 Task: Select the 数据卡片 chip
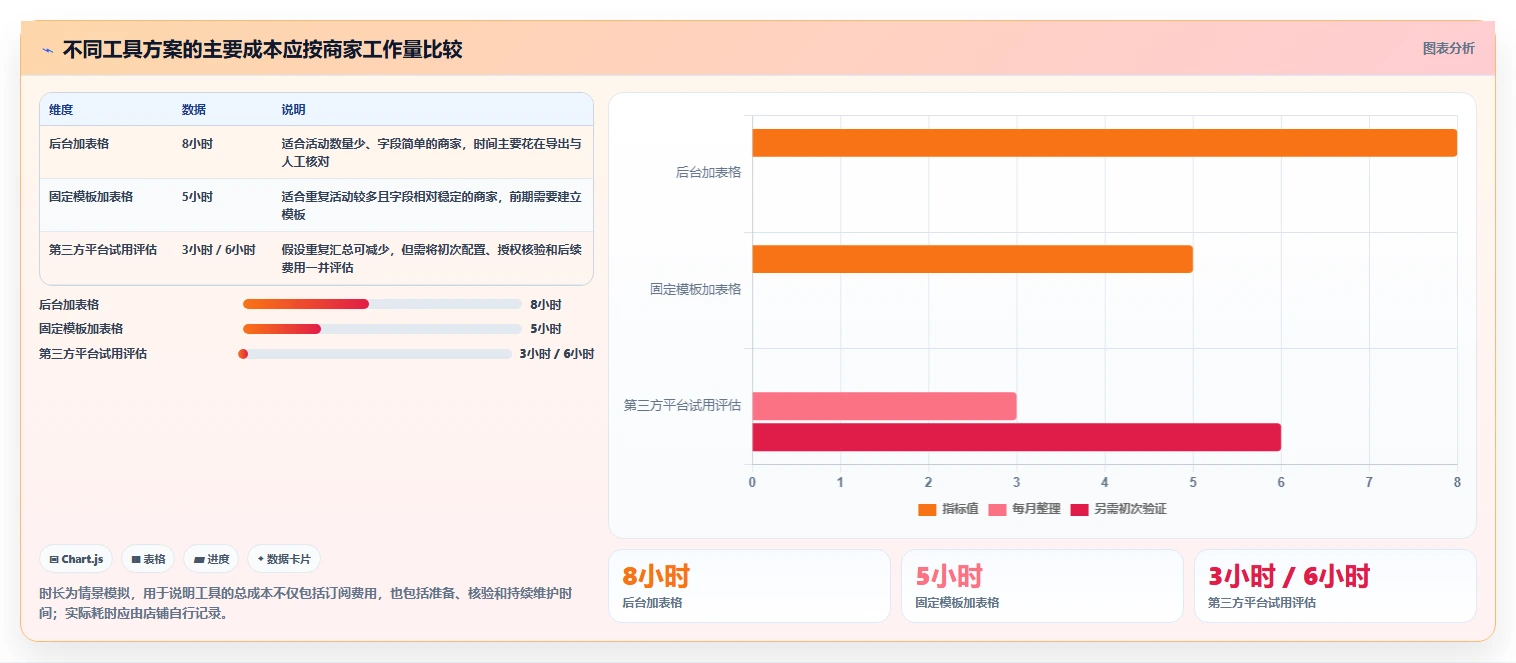point(284,559)
